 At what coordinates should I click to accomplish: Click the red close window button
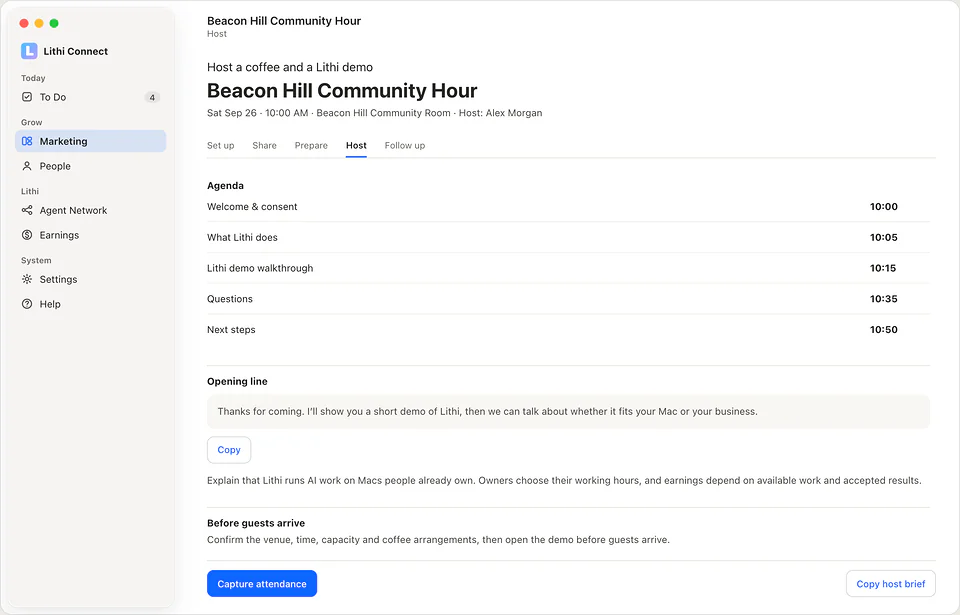point(24,23)
